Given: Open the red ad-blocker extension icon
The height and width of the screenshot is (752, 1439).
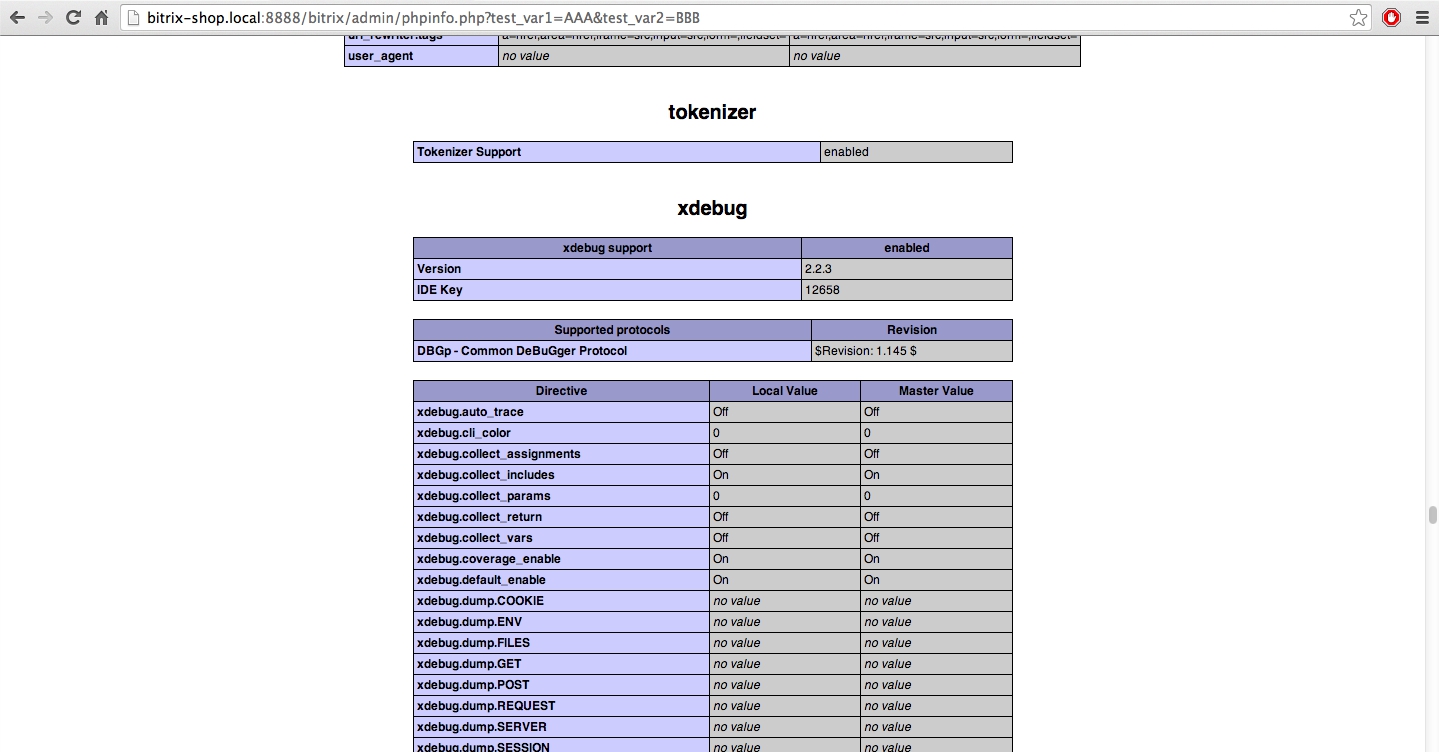Looking at the screenshot, I should tap(1391, 17).
